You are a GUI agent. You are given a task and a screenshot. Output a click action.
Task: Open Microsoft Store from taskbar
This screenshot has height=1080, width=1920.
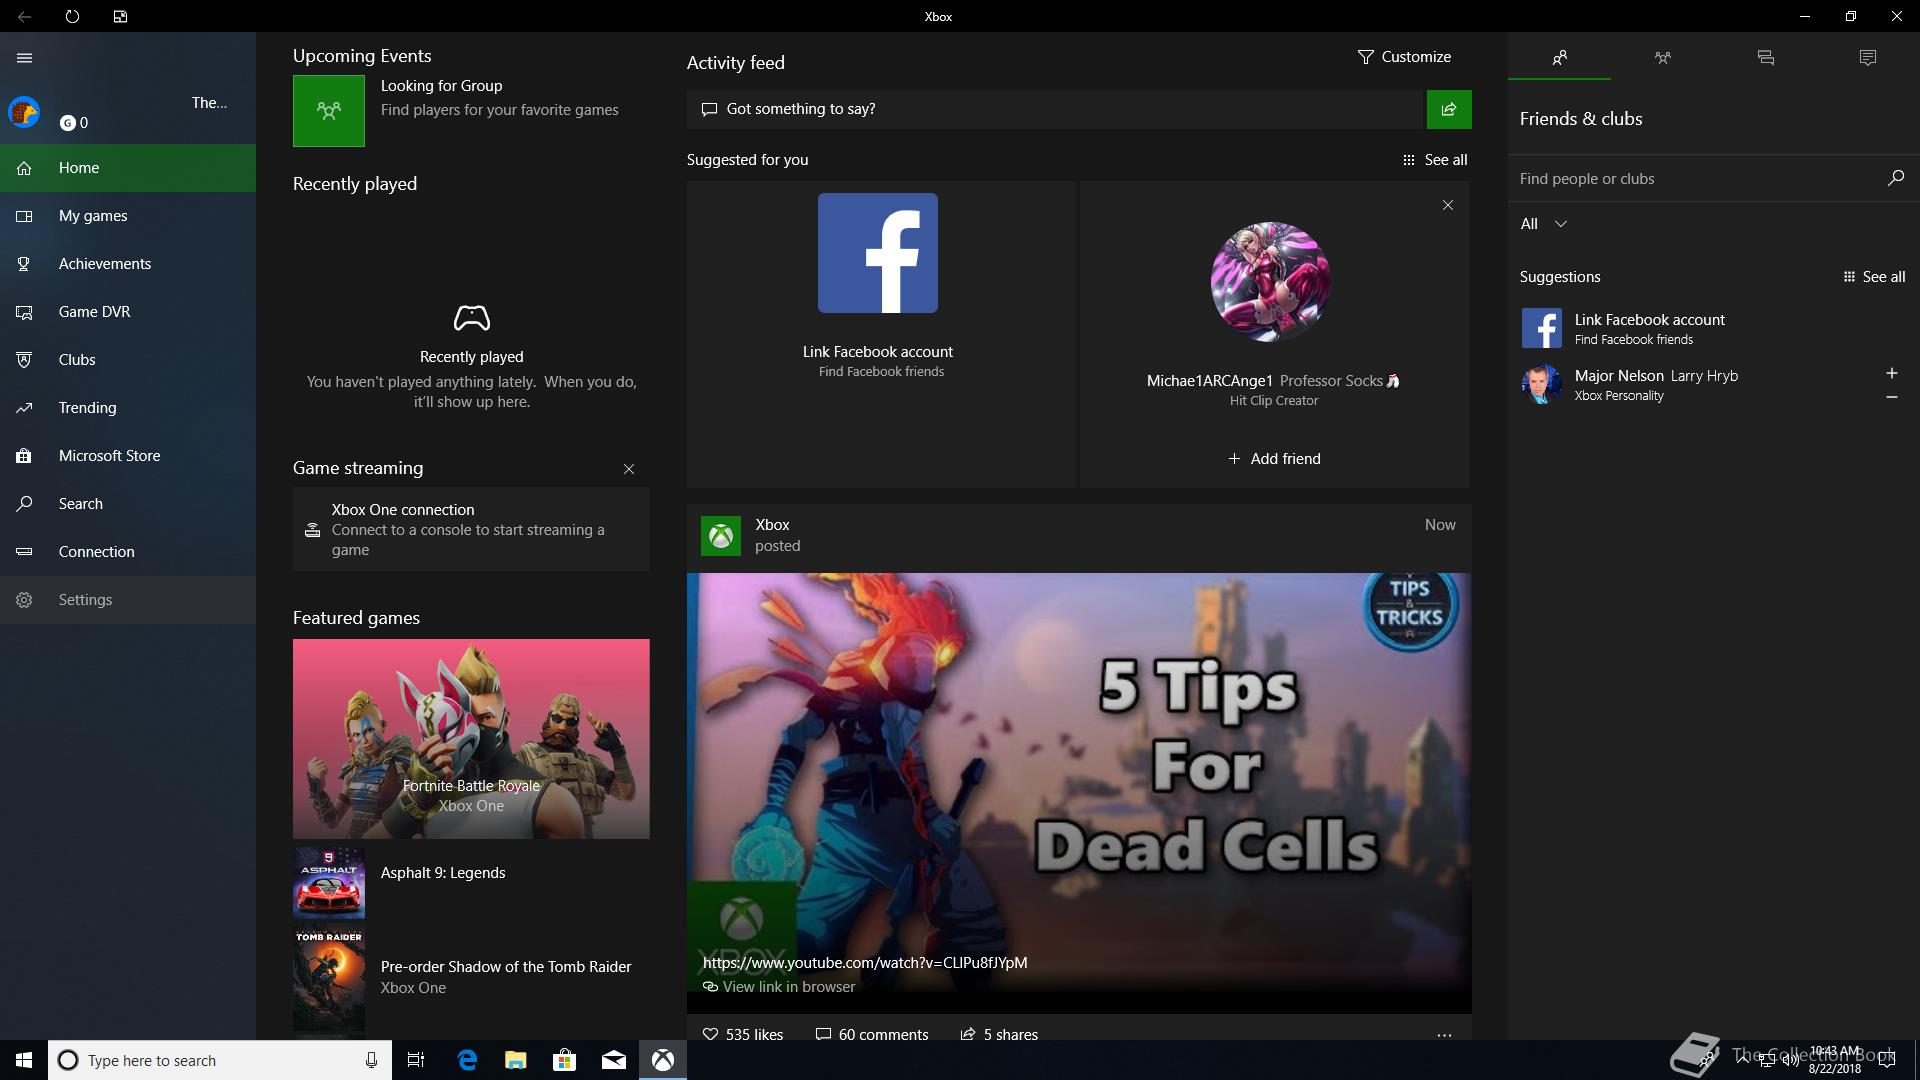[564, 1060]
